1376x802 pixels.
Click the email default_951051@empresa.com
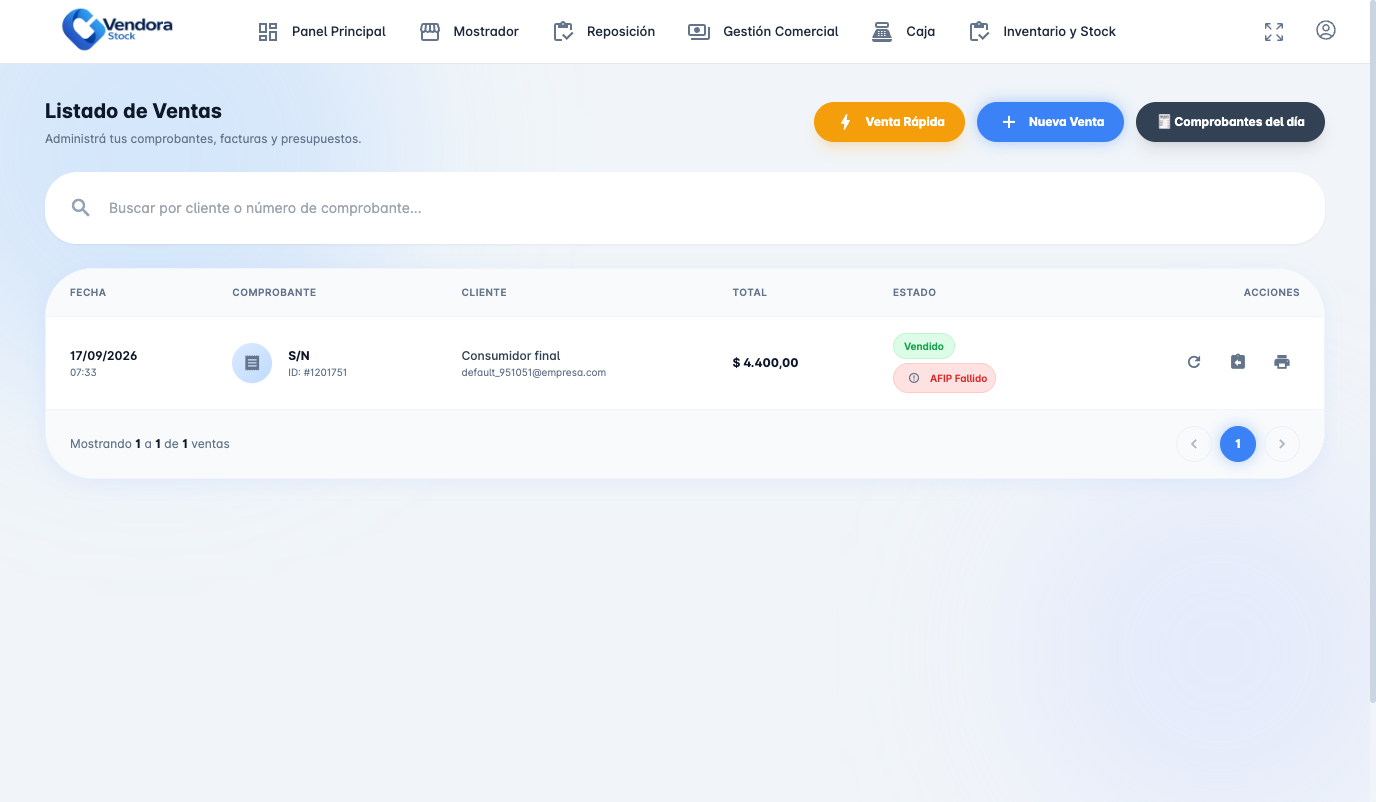click(534, 373)
